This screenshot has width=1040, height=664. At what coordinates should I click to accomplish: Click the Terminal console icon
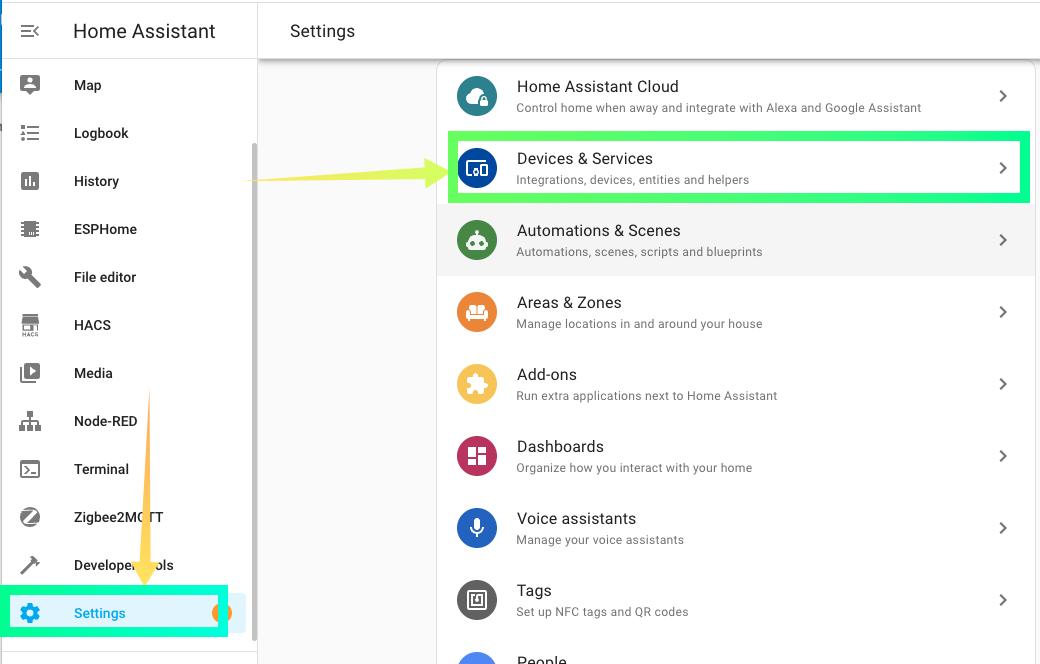pos(30,469)
